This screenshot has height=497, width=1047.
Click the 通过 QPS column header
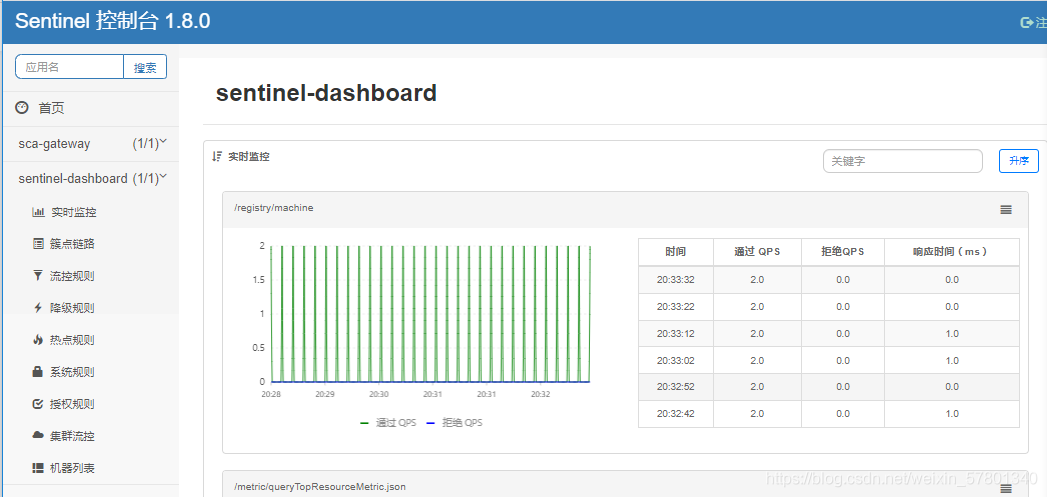click(757, 252)
